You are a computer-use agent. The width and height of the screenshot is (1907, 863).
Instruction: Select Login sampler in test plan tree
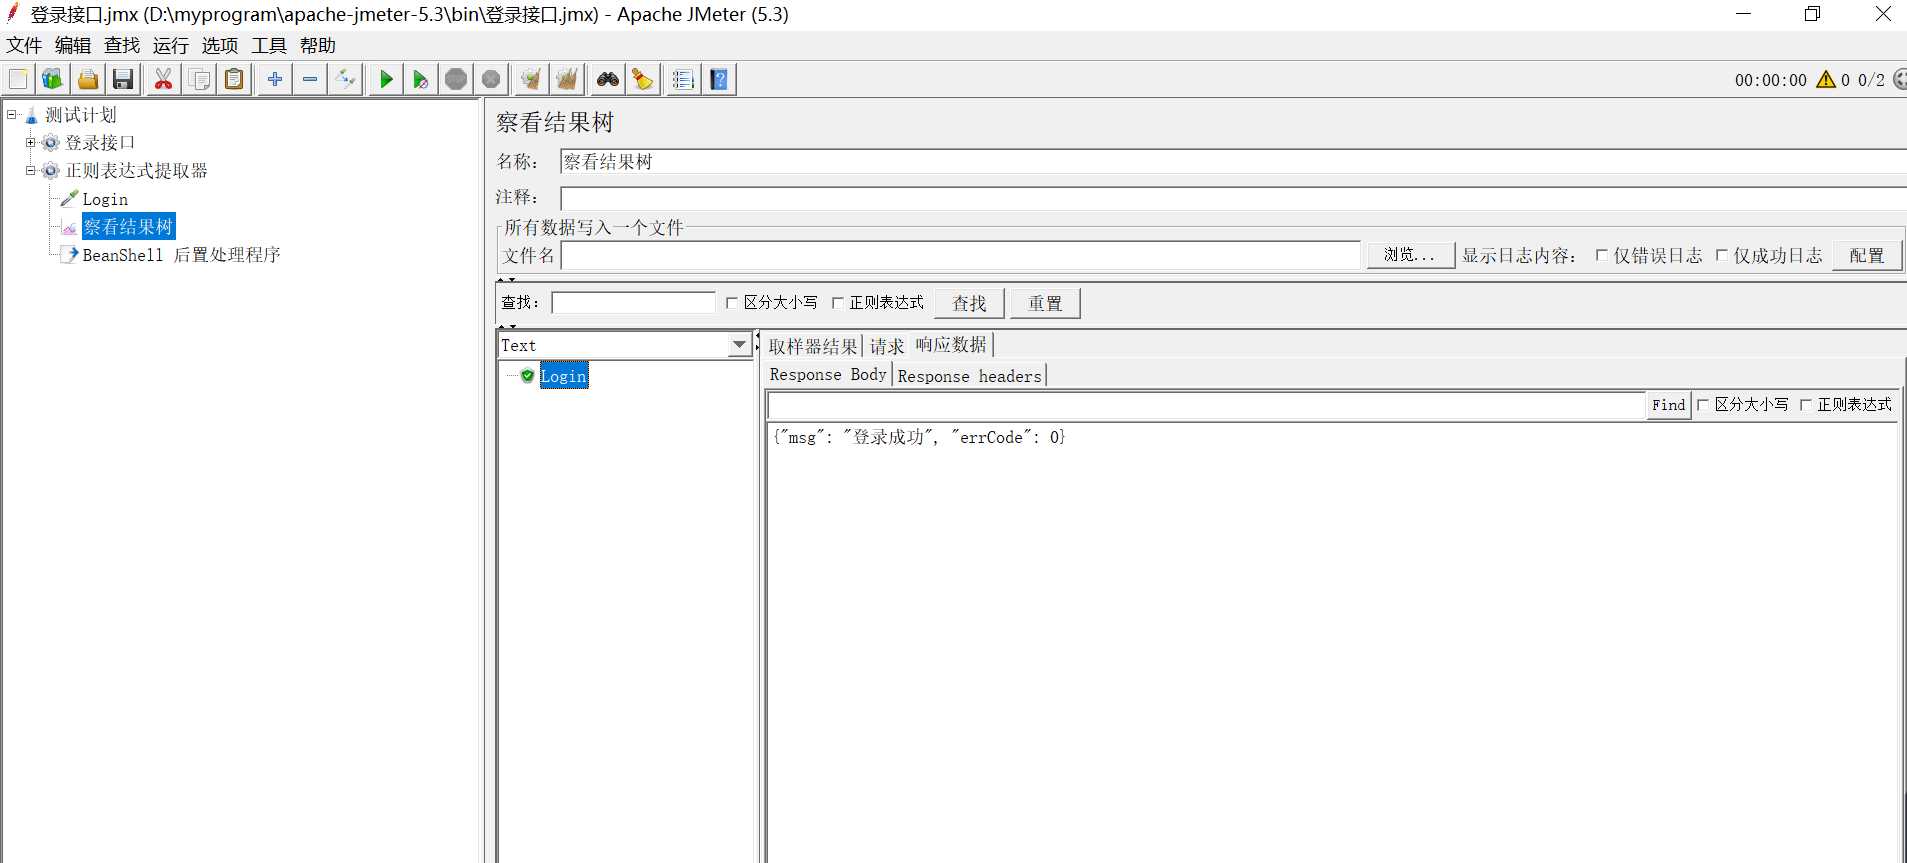coord(105,199)
